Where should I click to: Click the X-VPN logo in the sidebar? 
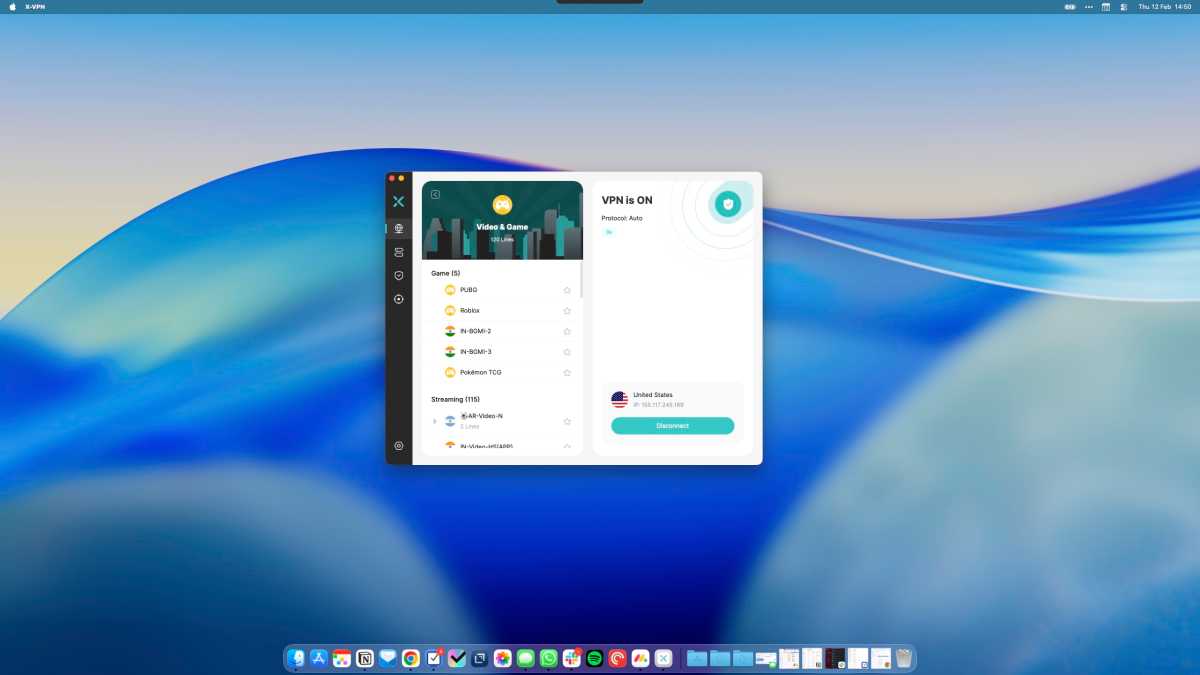pyautogui.click(x=398, y=201)
